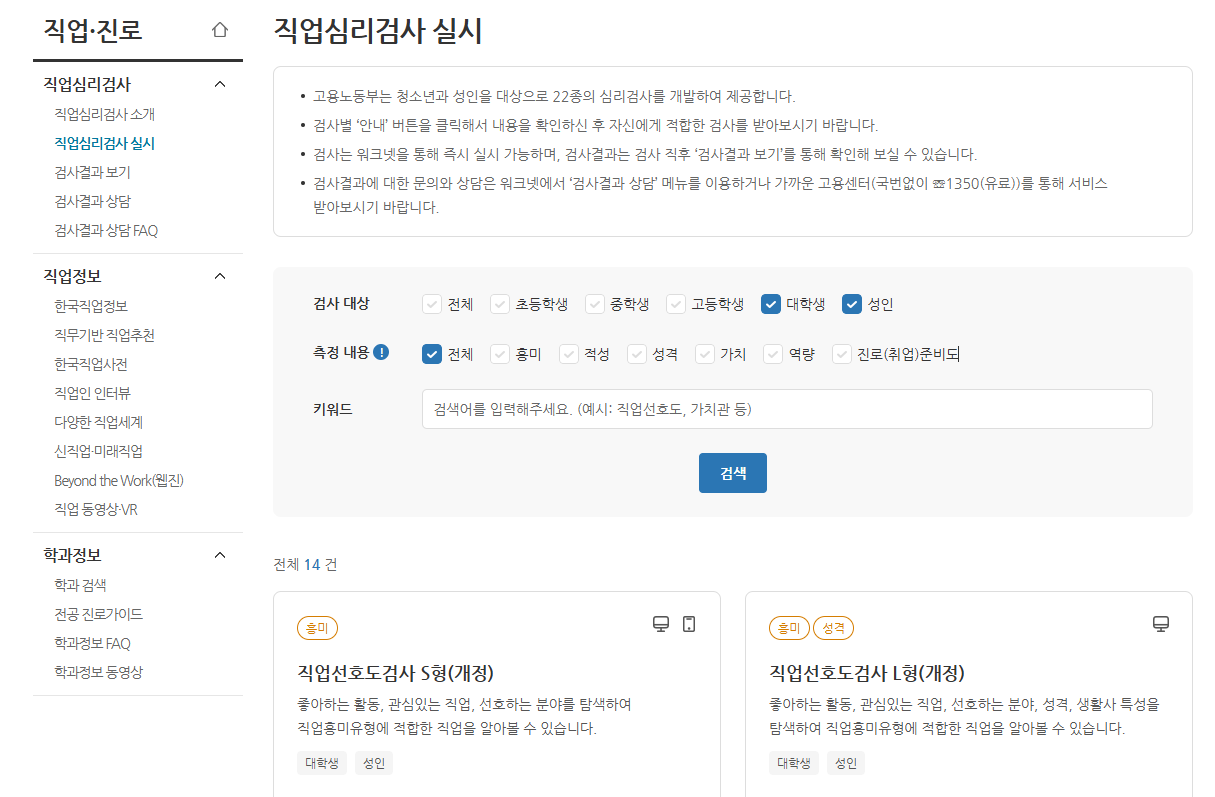Click the keyword search input field

tap(783, 408)
